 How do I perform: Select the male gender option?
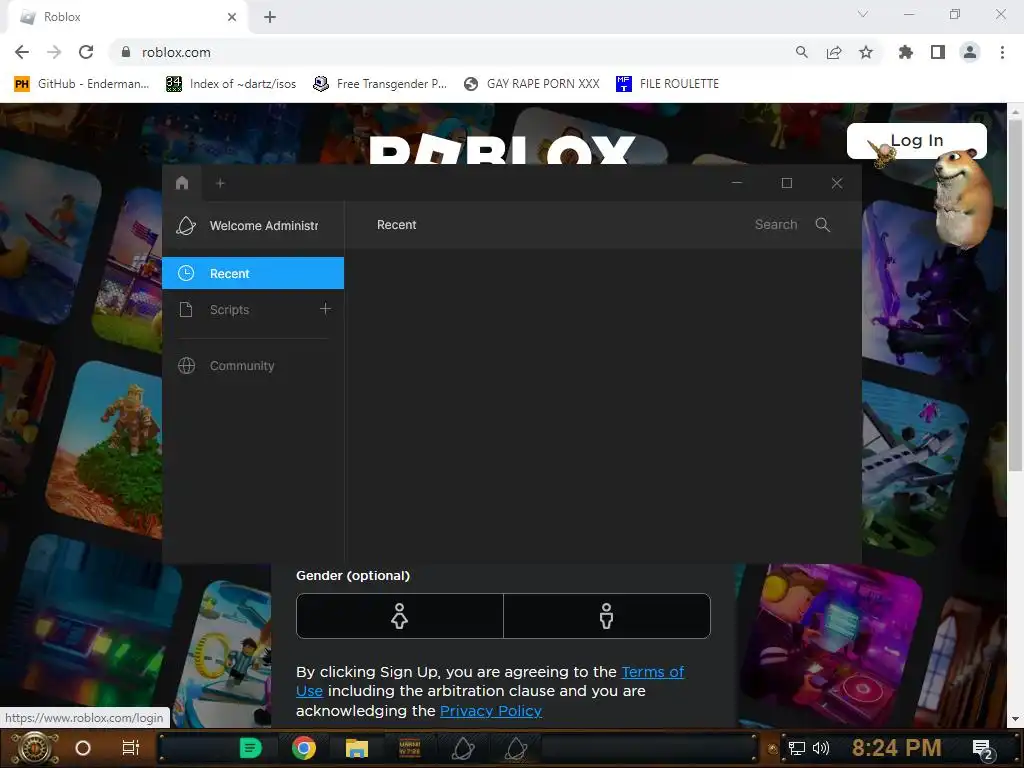coord(607,616)
